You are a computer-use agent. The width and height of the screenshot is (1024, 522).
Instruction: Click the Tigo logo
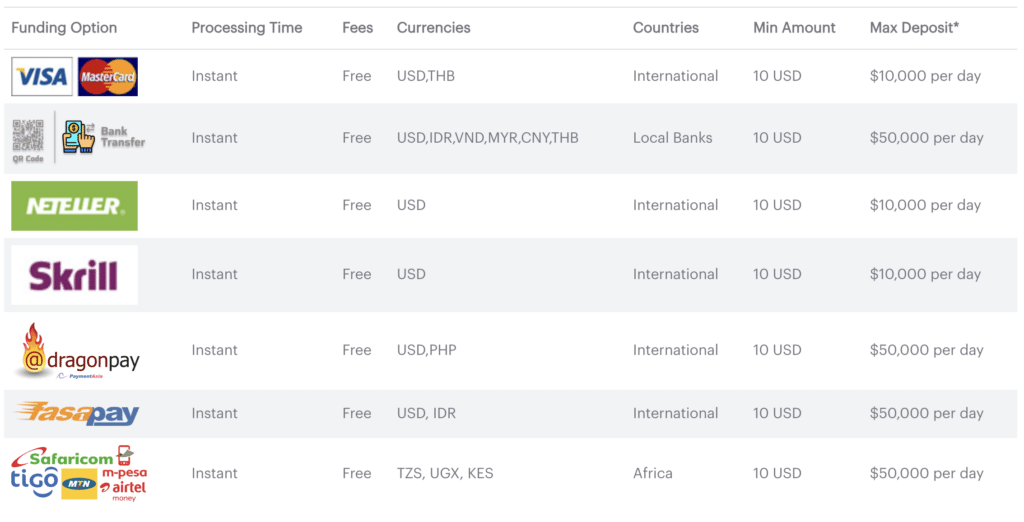pos(34,480)
